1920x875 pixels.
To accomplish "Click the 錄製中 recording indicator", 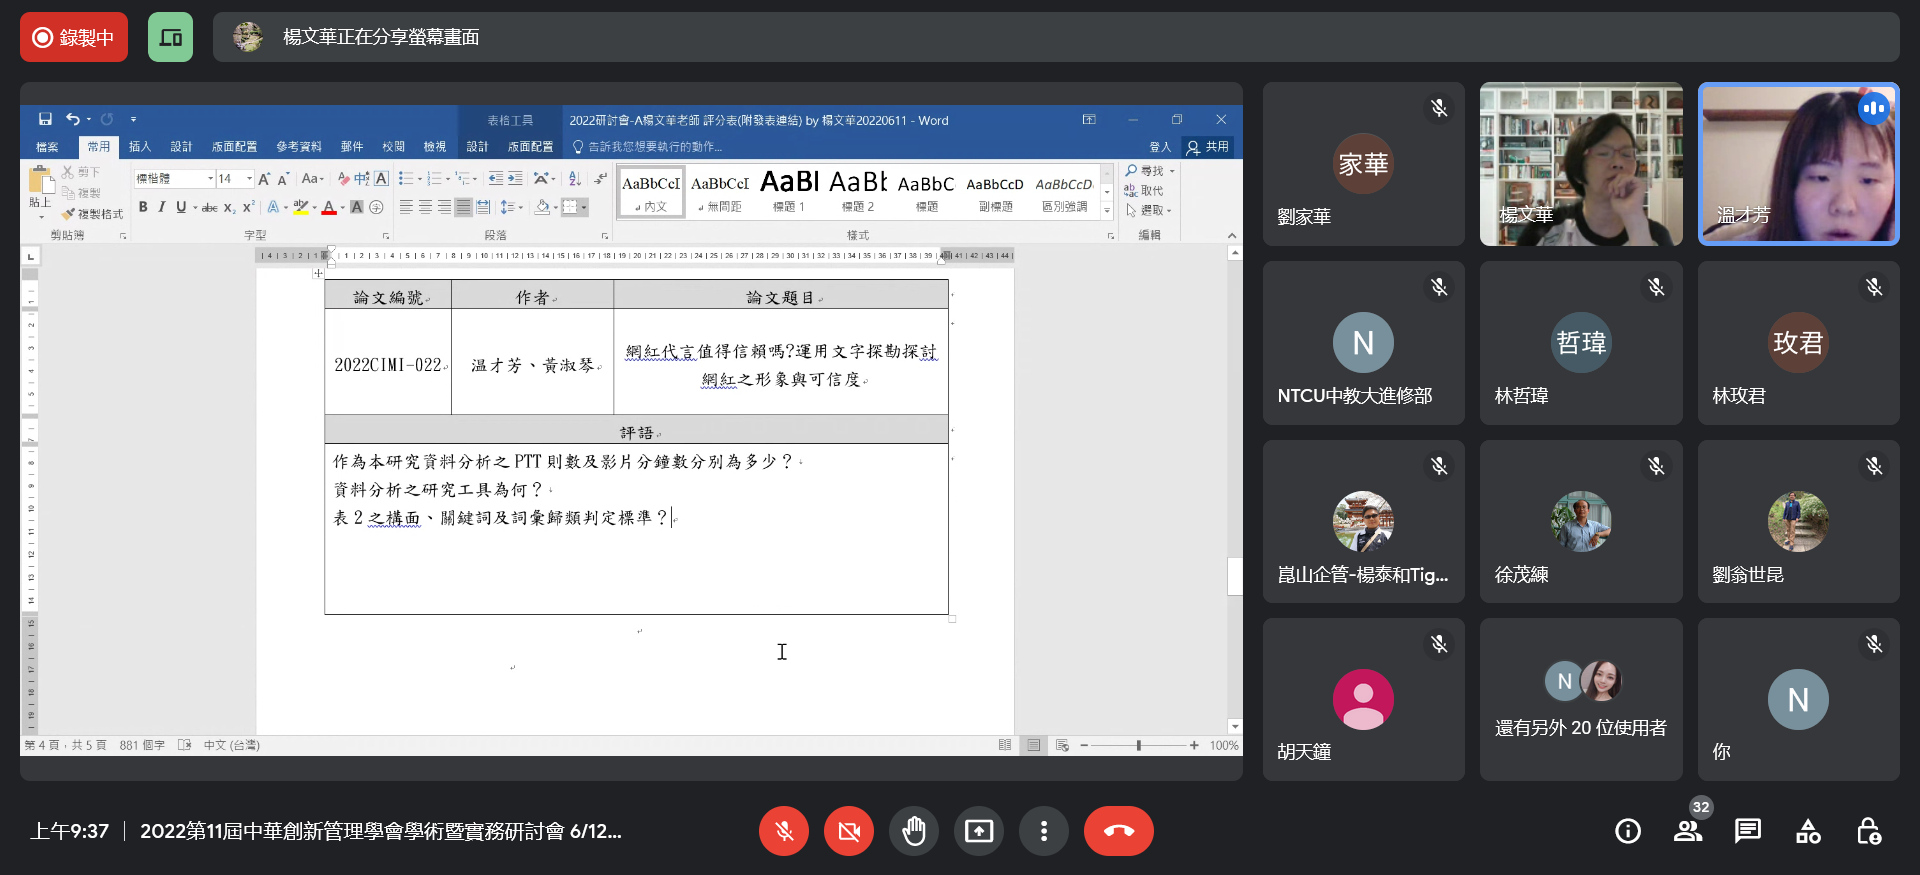I will 74,37.
